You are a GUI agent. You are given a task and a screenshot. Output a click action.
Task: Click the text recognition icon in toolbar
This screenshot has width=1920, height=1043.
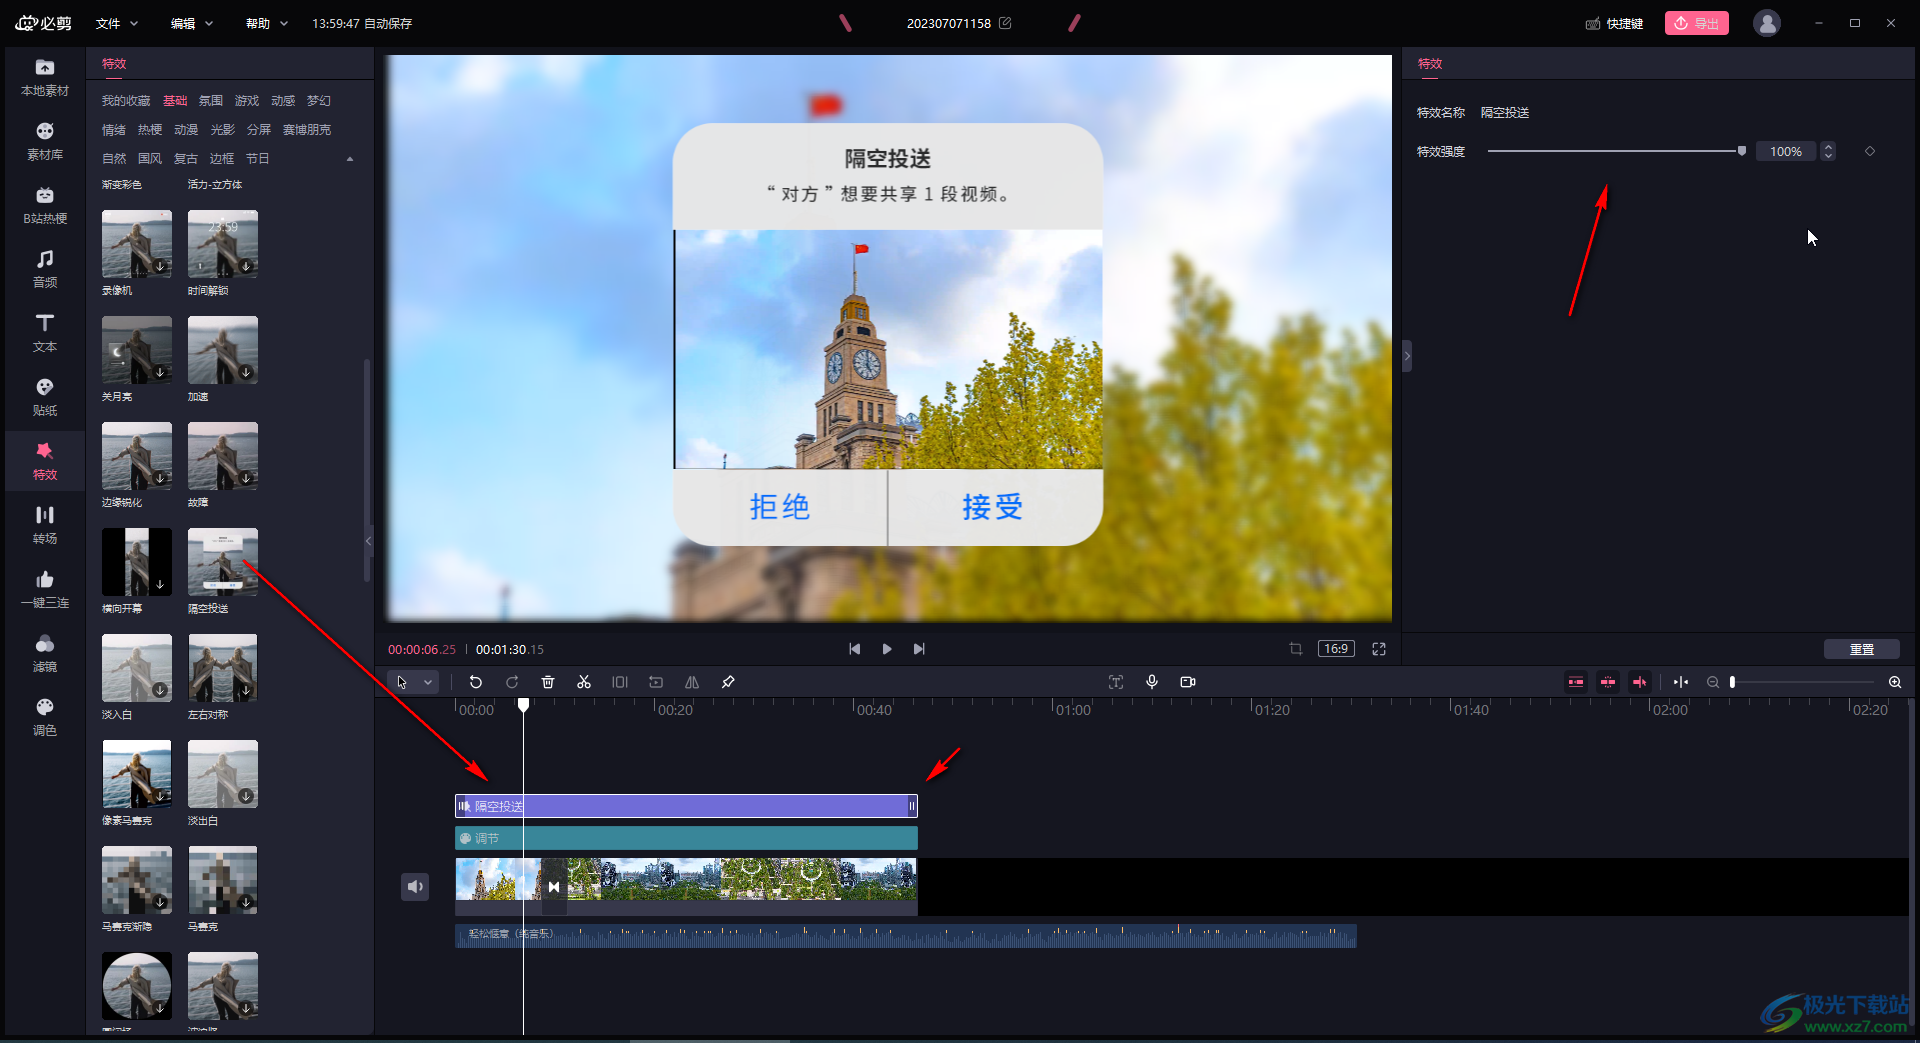(x=1116, y=682)
